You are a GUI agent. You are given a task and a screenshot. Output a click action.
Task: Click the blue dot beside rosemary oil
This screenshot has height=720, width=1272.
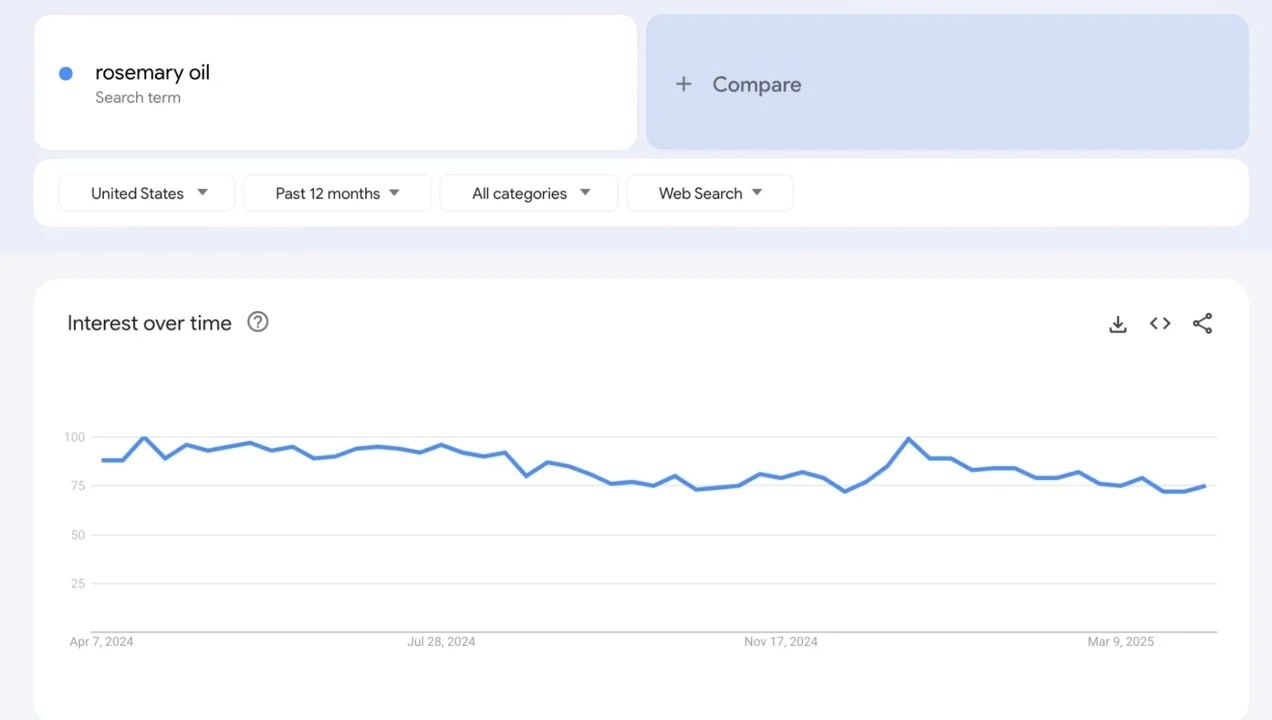66,73
